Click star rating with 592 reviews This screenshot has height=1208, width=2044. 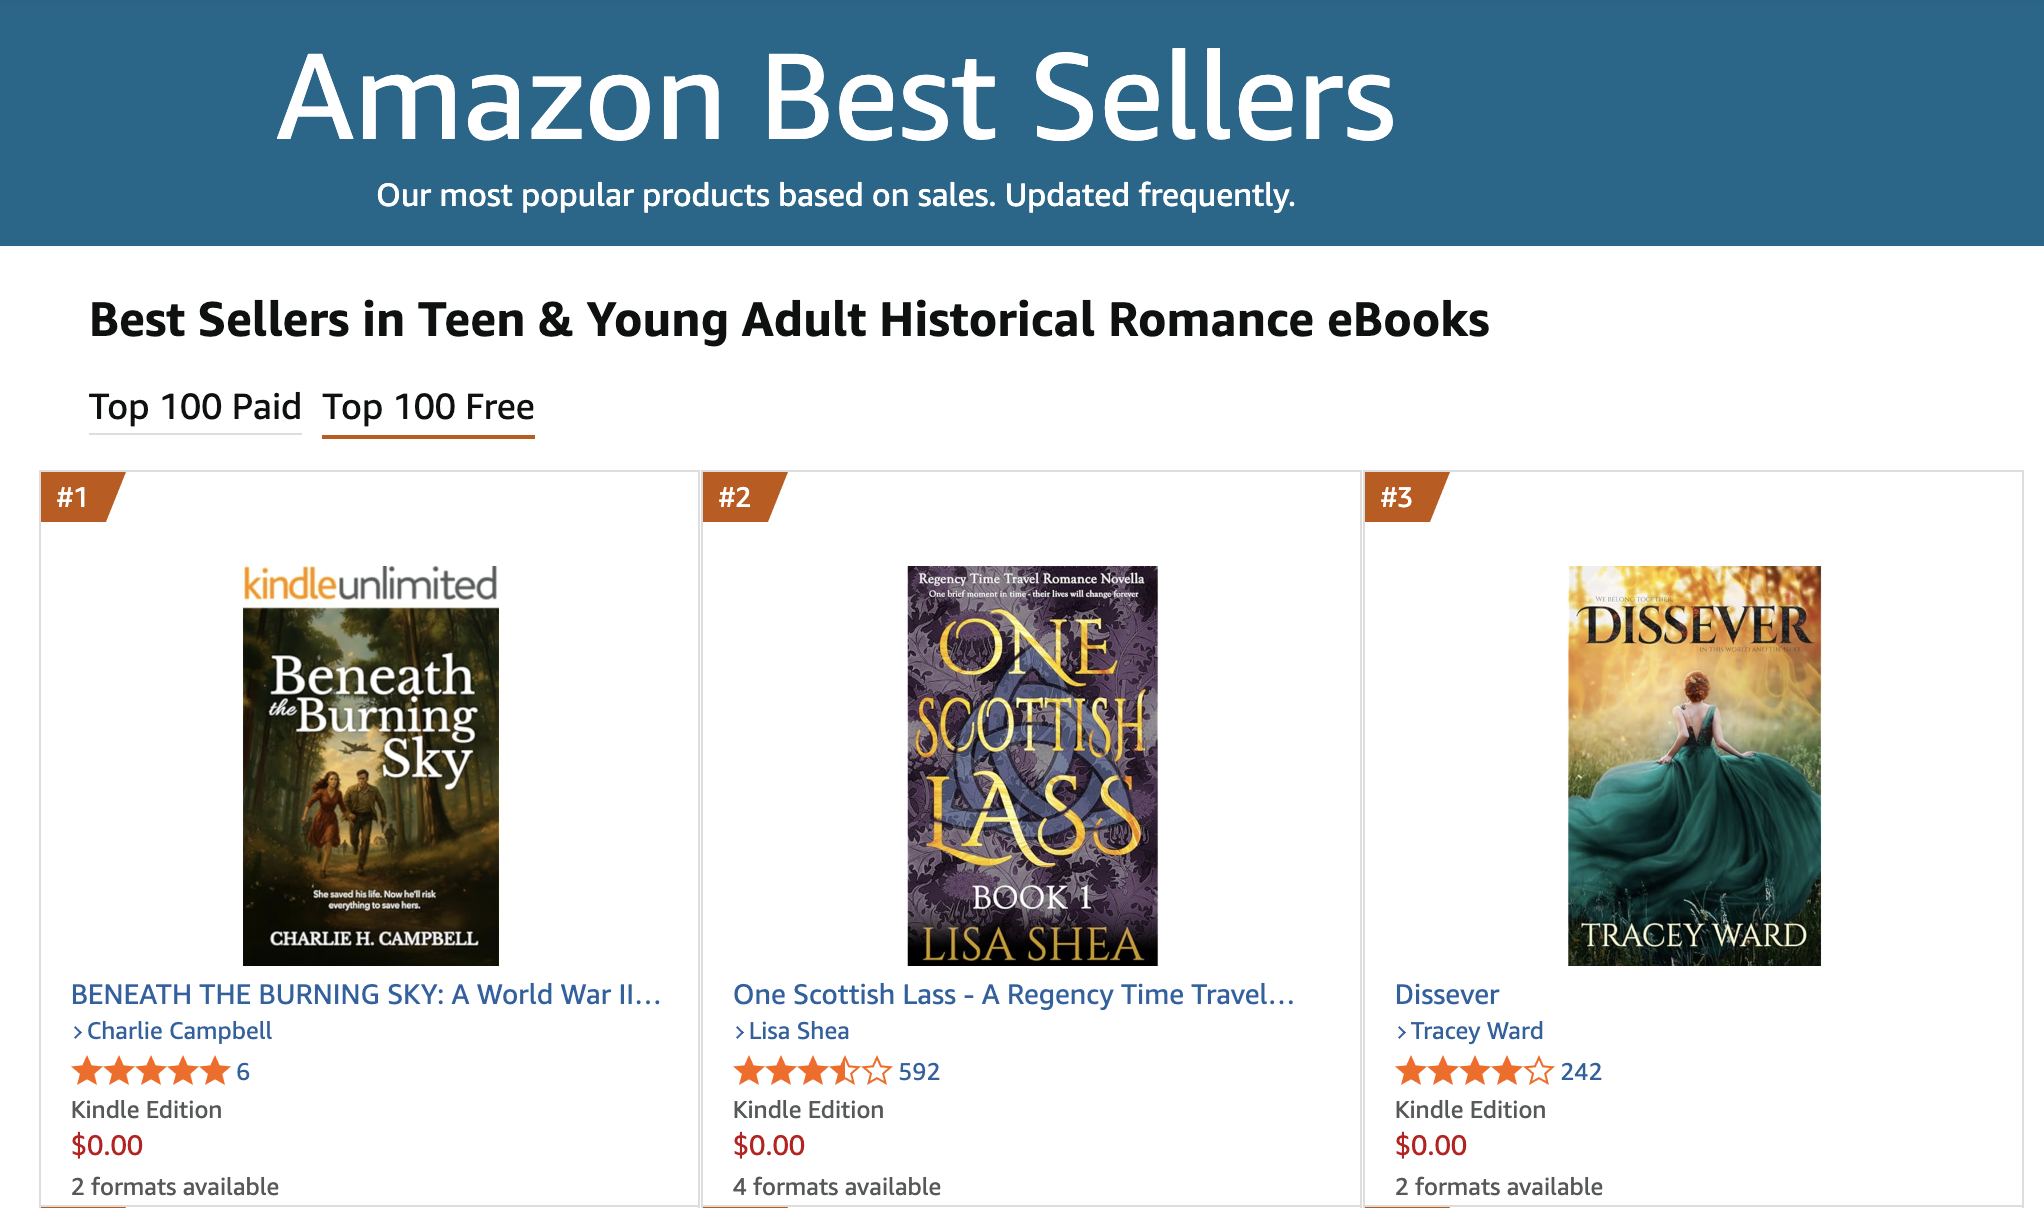coord(812,1072)
